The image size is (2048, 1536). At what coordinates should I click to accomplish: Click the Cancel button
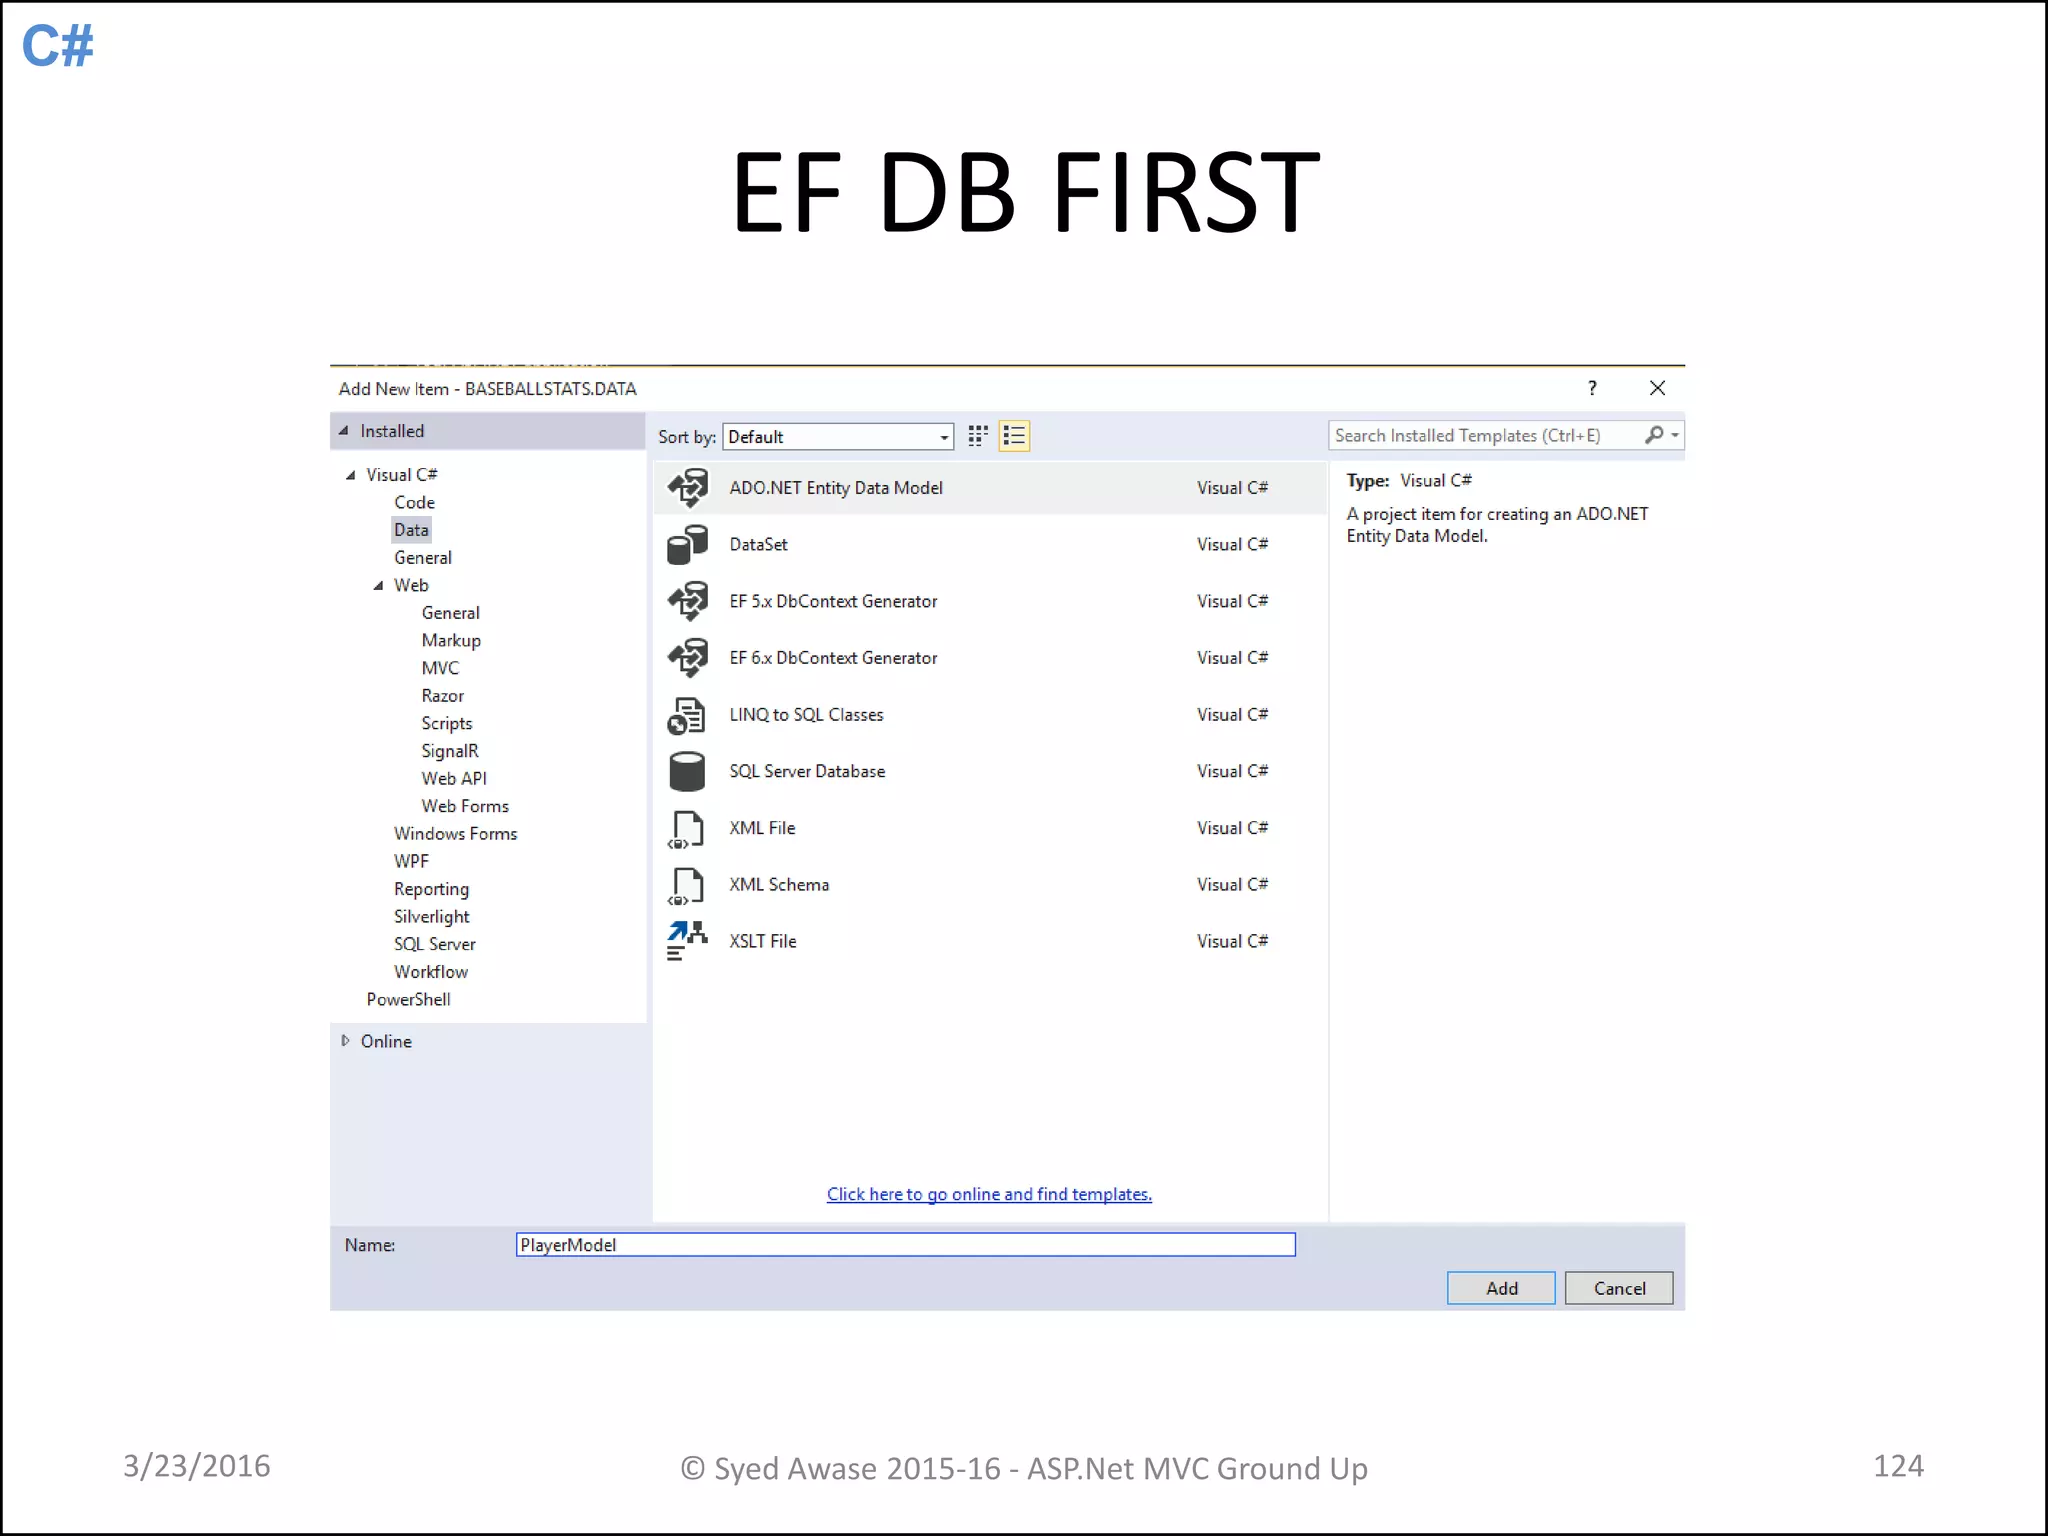point(1619,1288)
